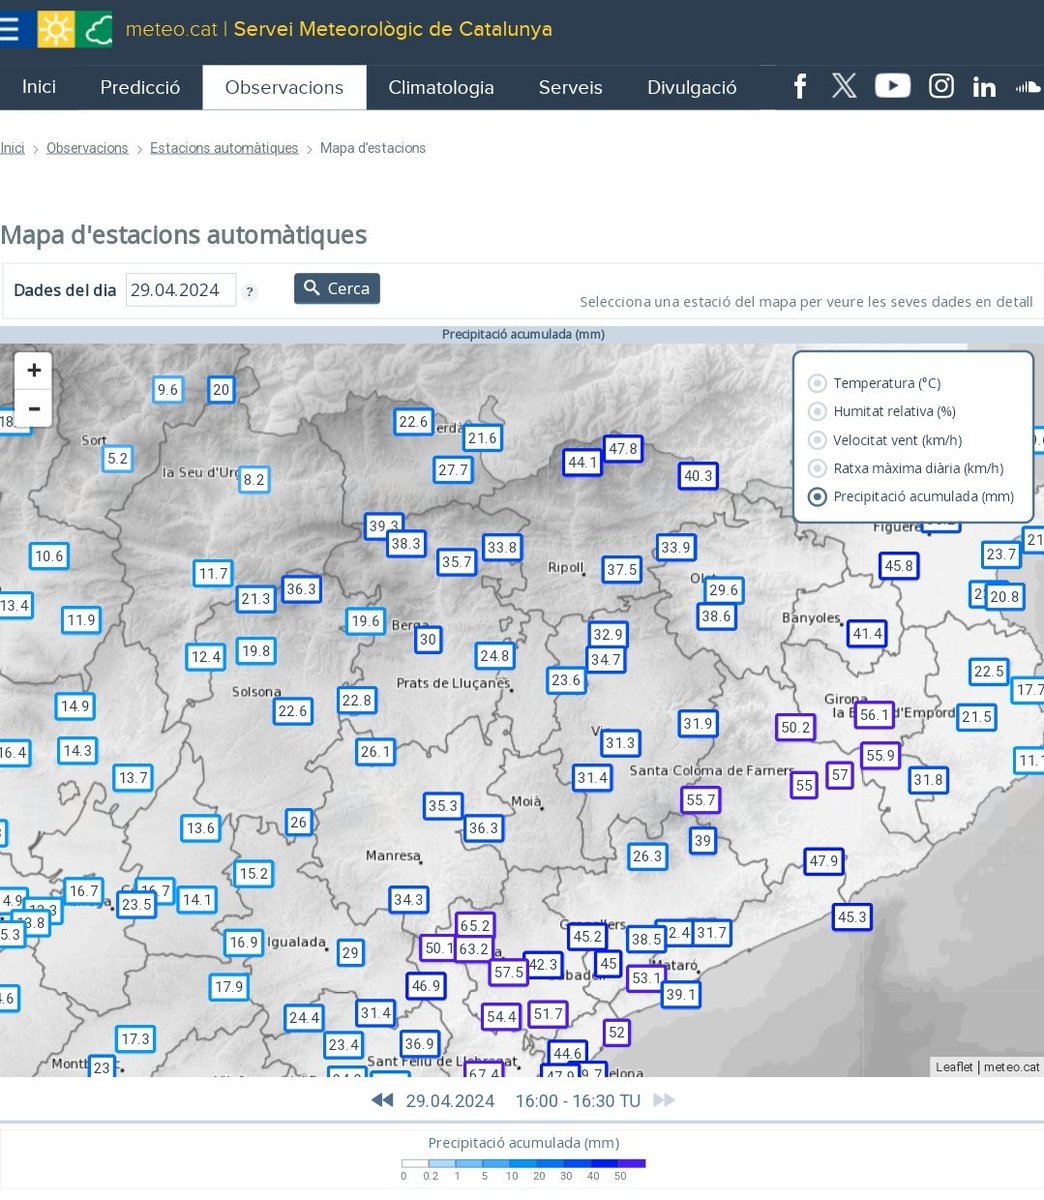Select station showing 34.3 near Manresa

click(408, 899)
